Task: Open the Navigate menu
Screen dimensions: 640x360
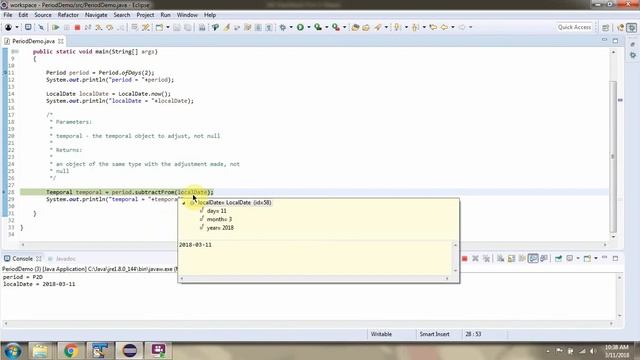Action: [x=96, y=15]
